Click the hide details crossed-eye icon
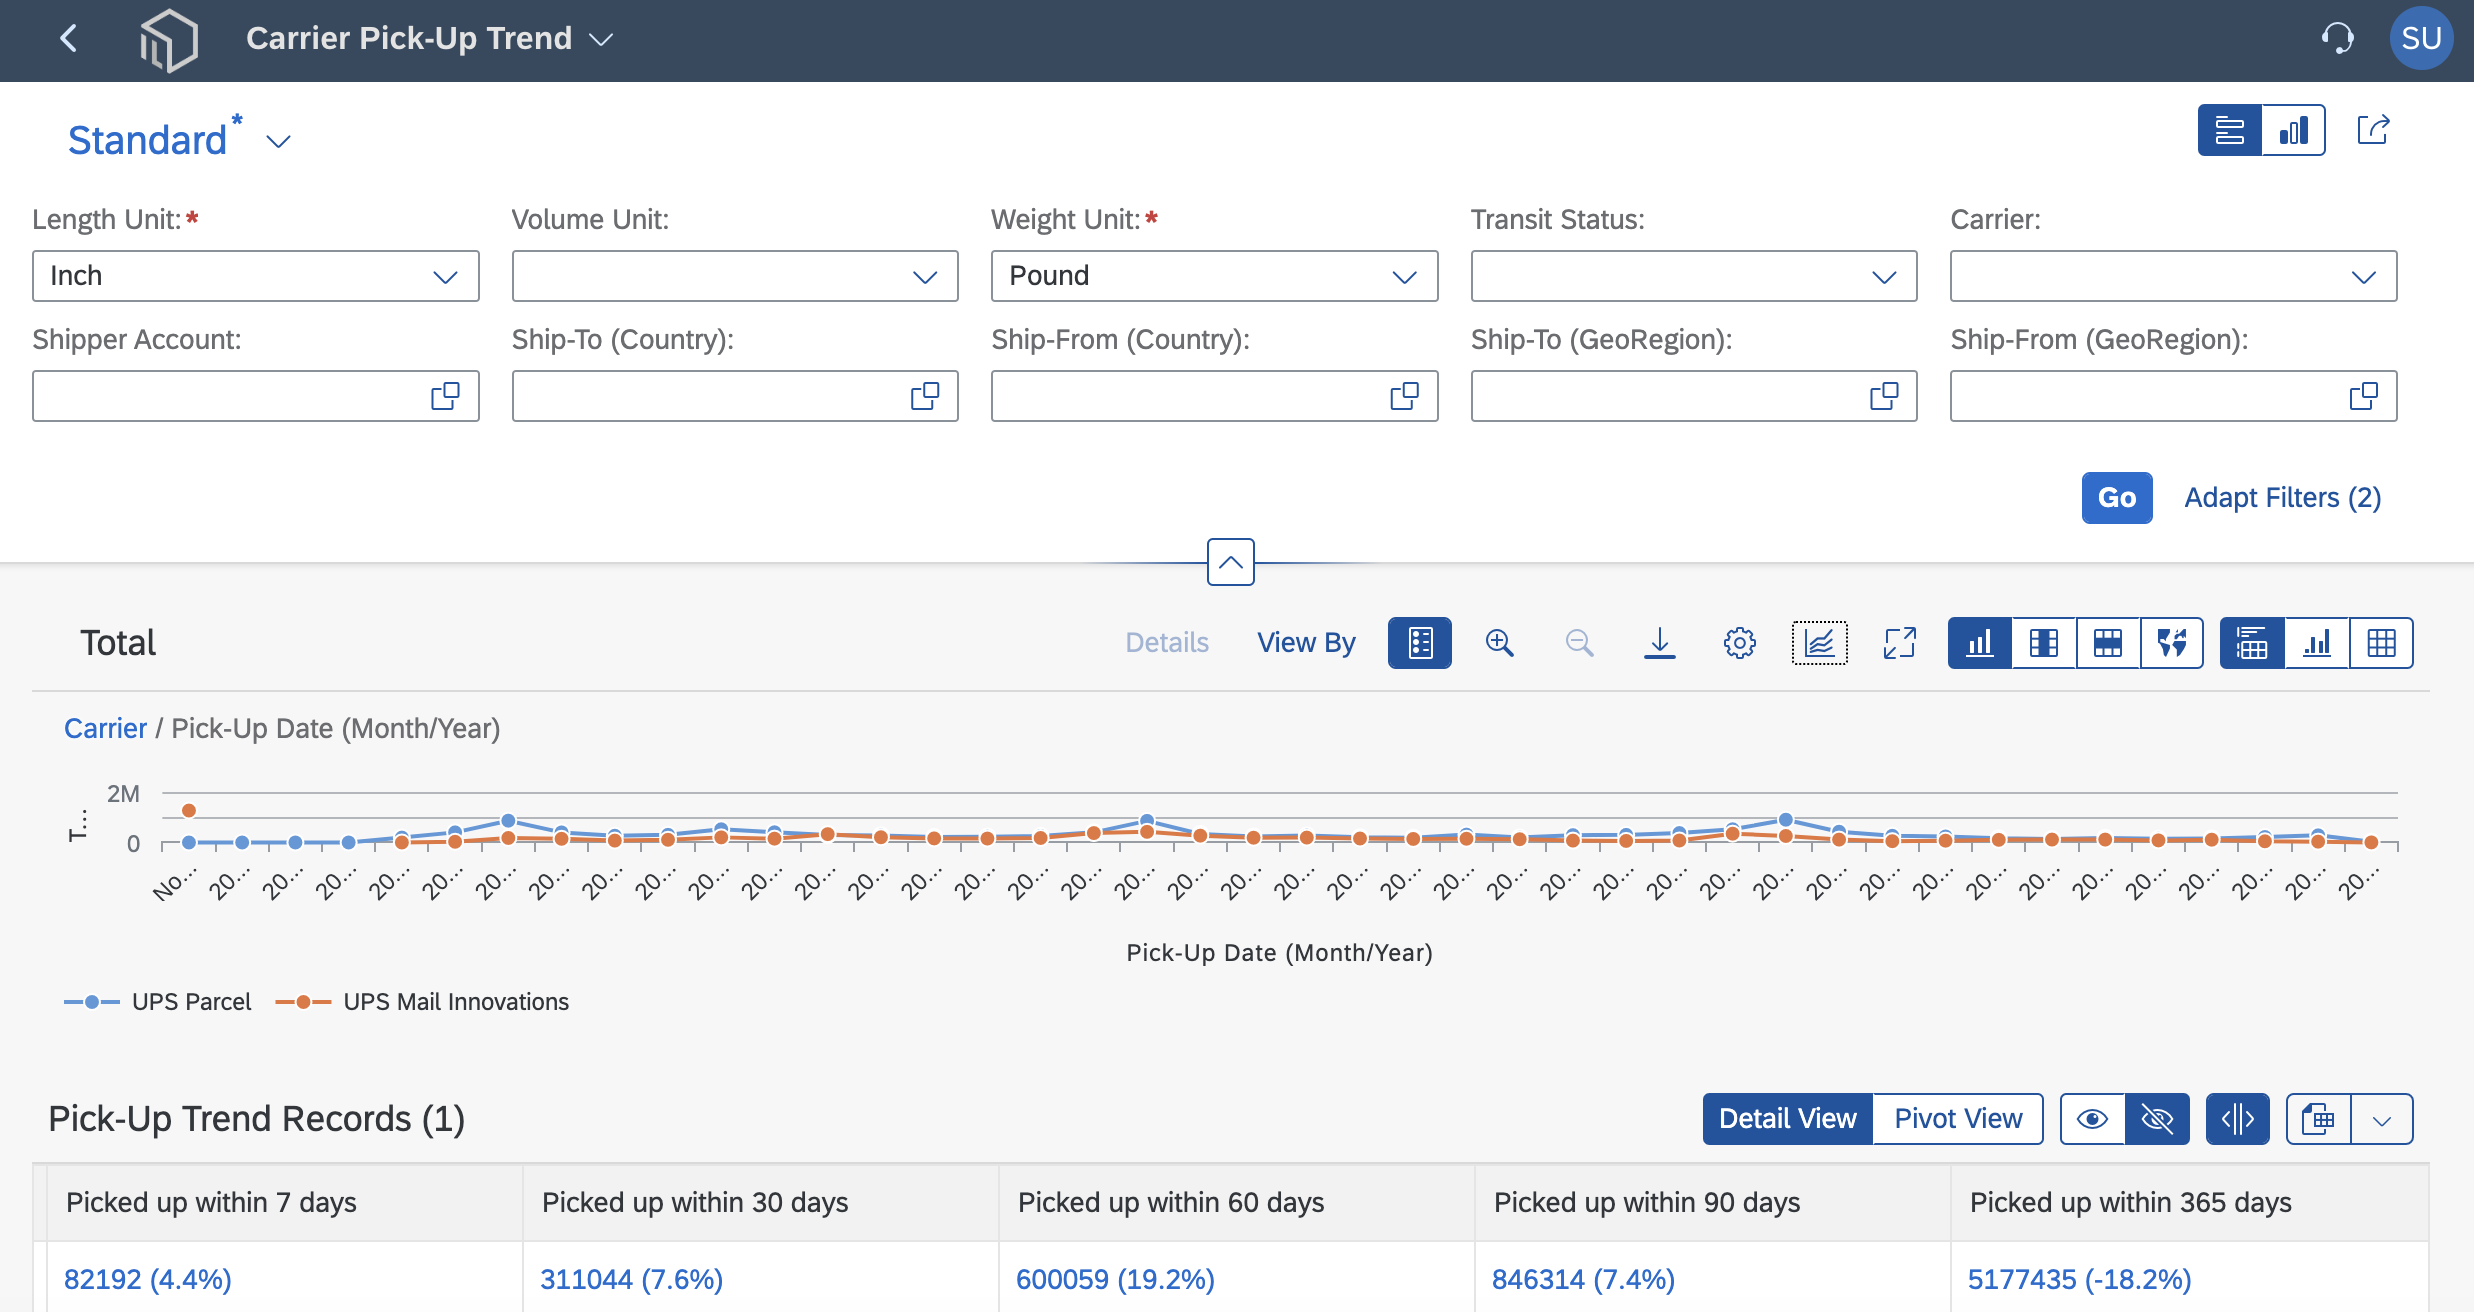The image size is (2474, 1312). pyautogui.click(x=2157, y=1119)
